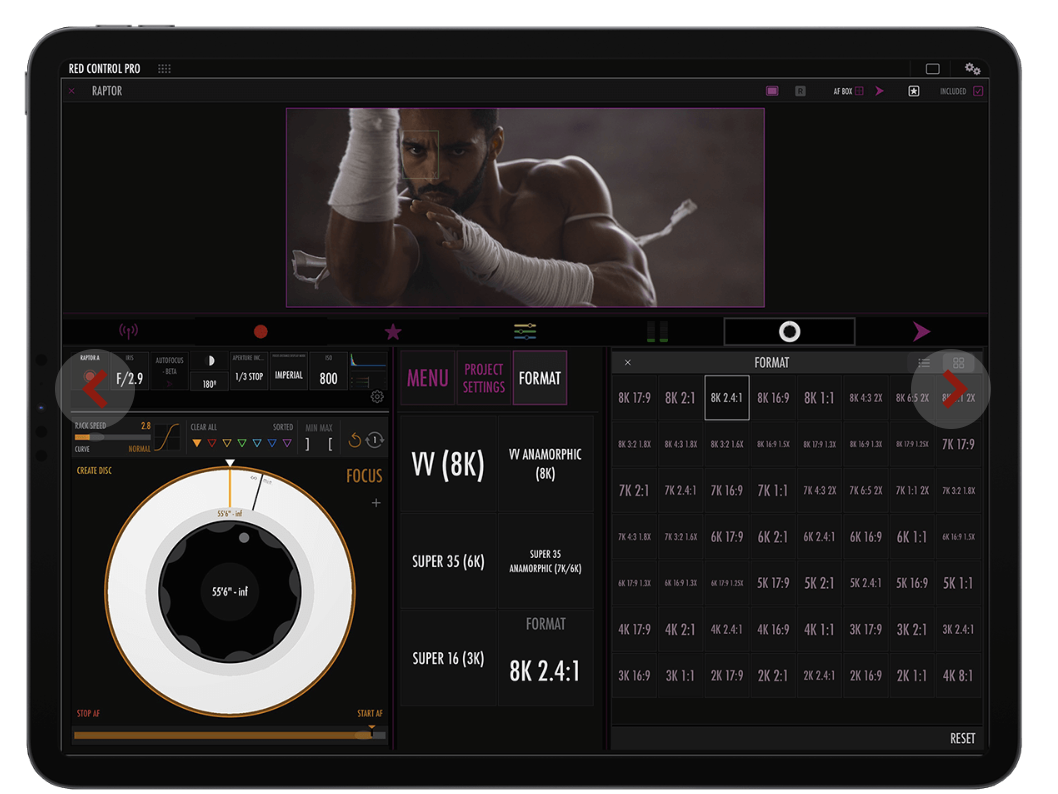
Task: Click the gear icon below the histogram
Action: pyautogui.click(x=377, y=397)
